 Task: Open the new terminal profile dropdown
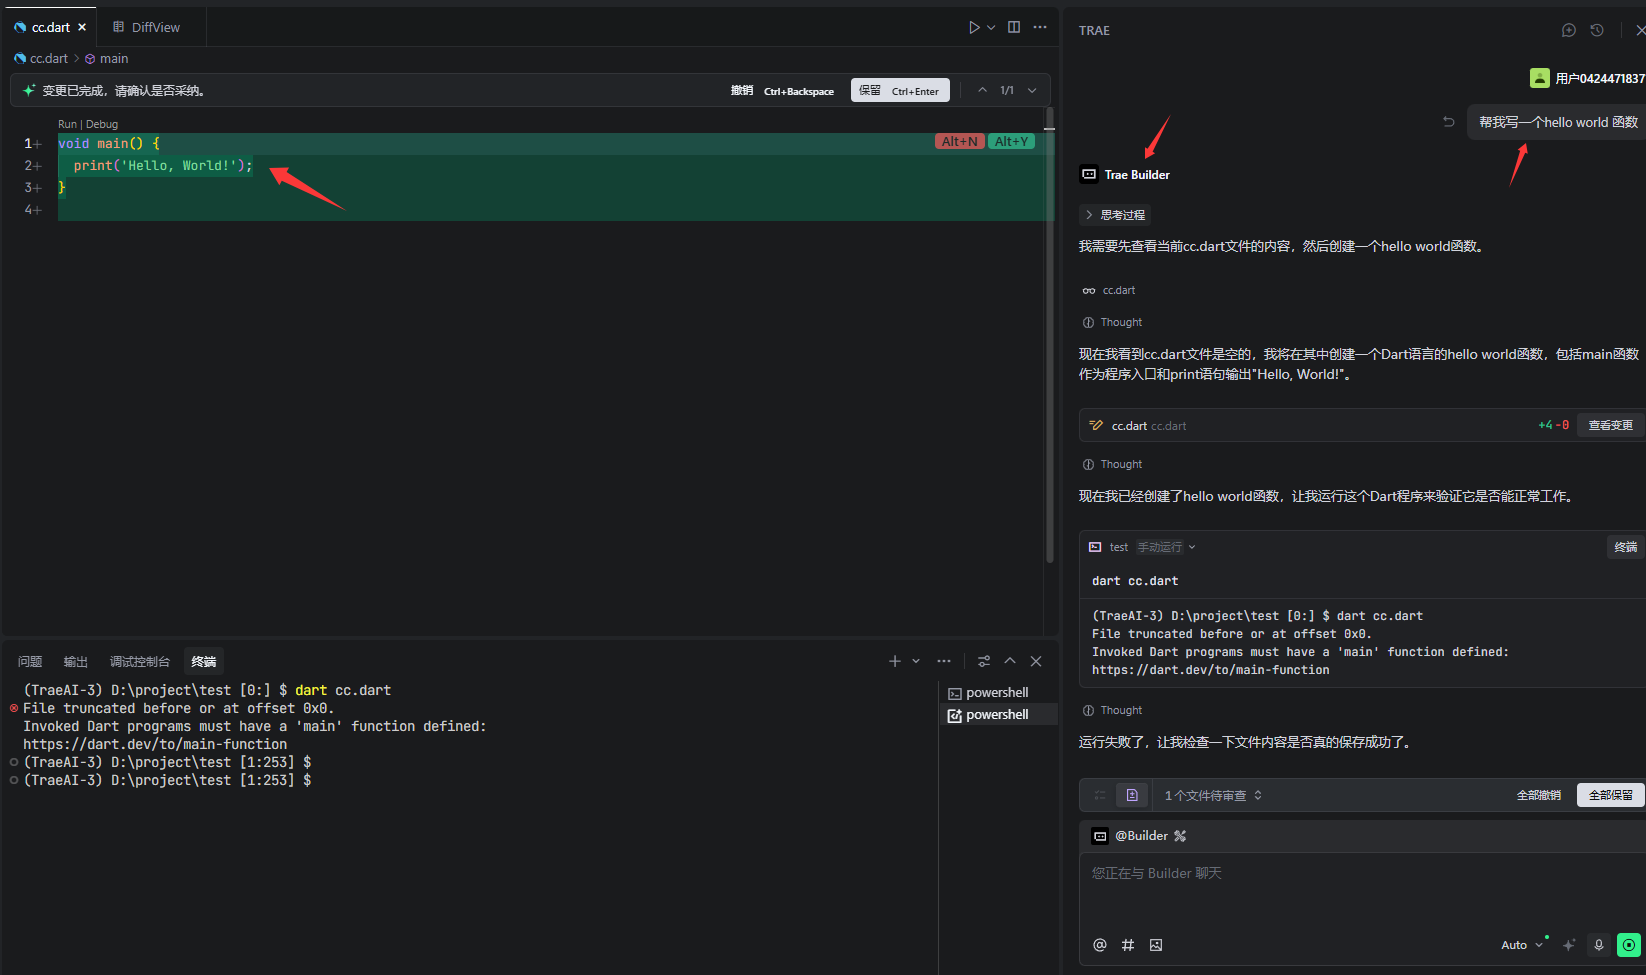(x=916, y=661)
